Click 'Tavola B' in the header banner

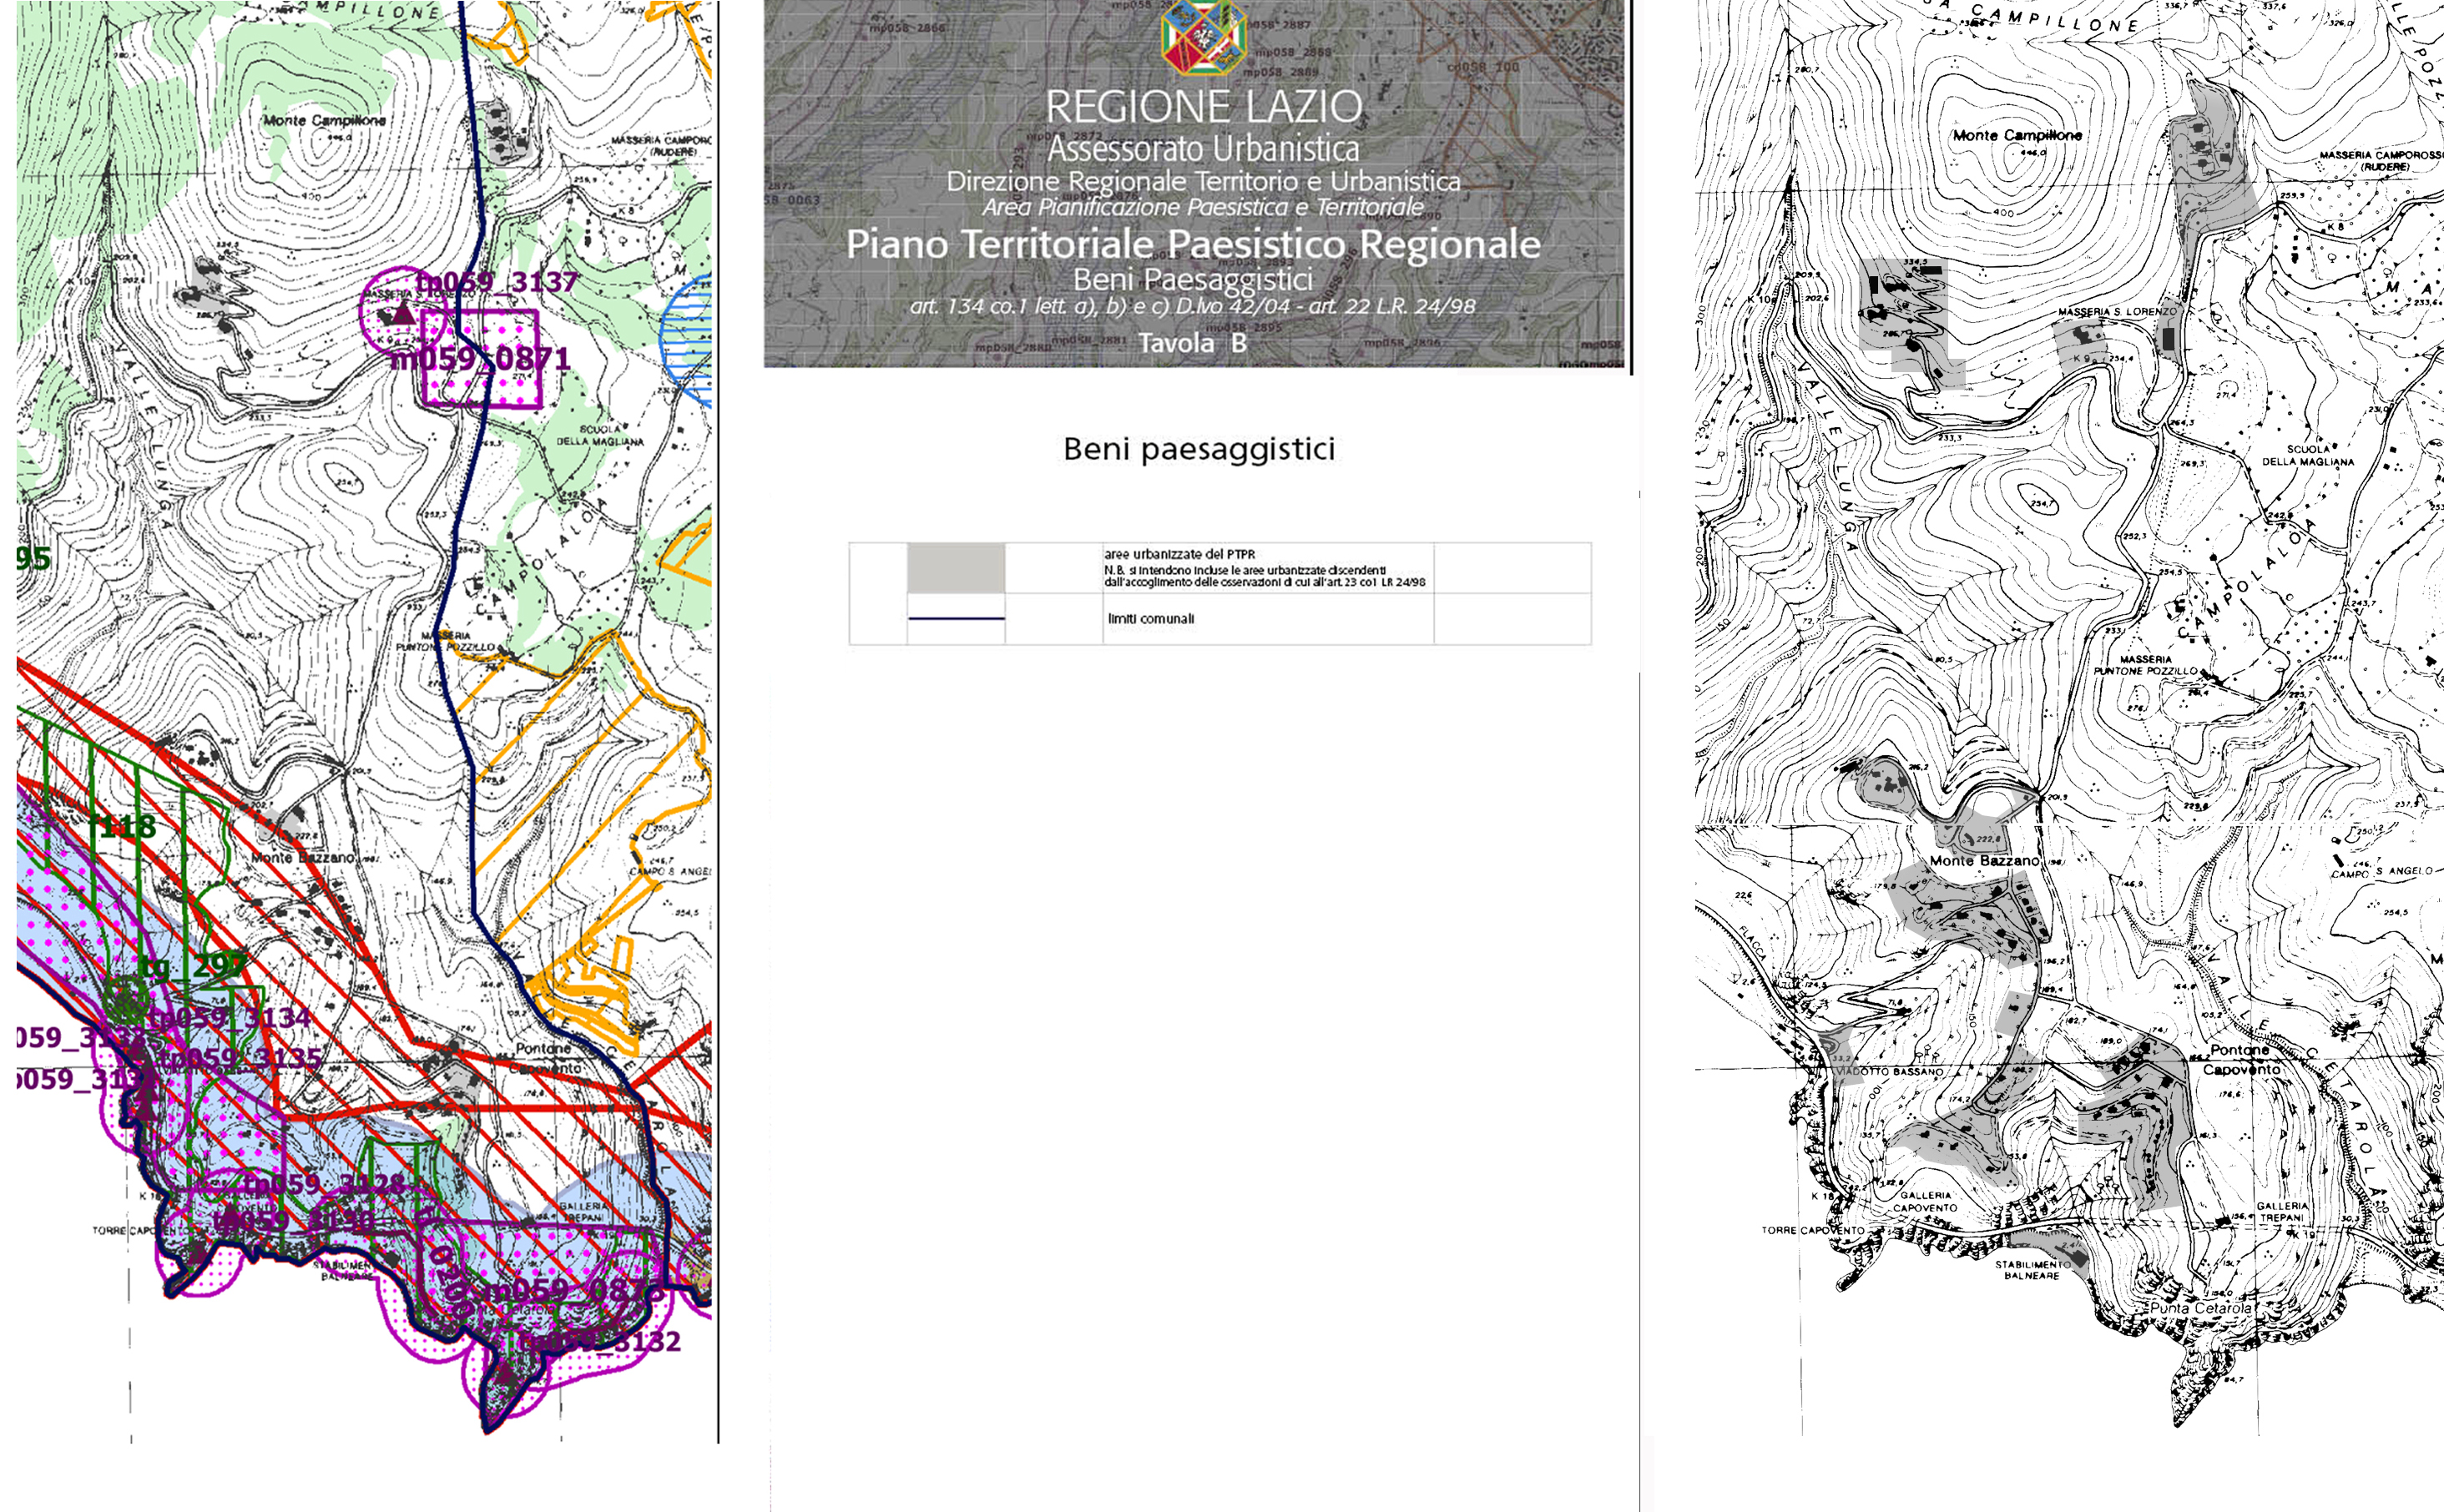(1192, 343)
